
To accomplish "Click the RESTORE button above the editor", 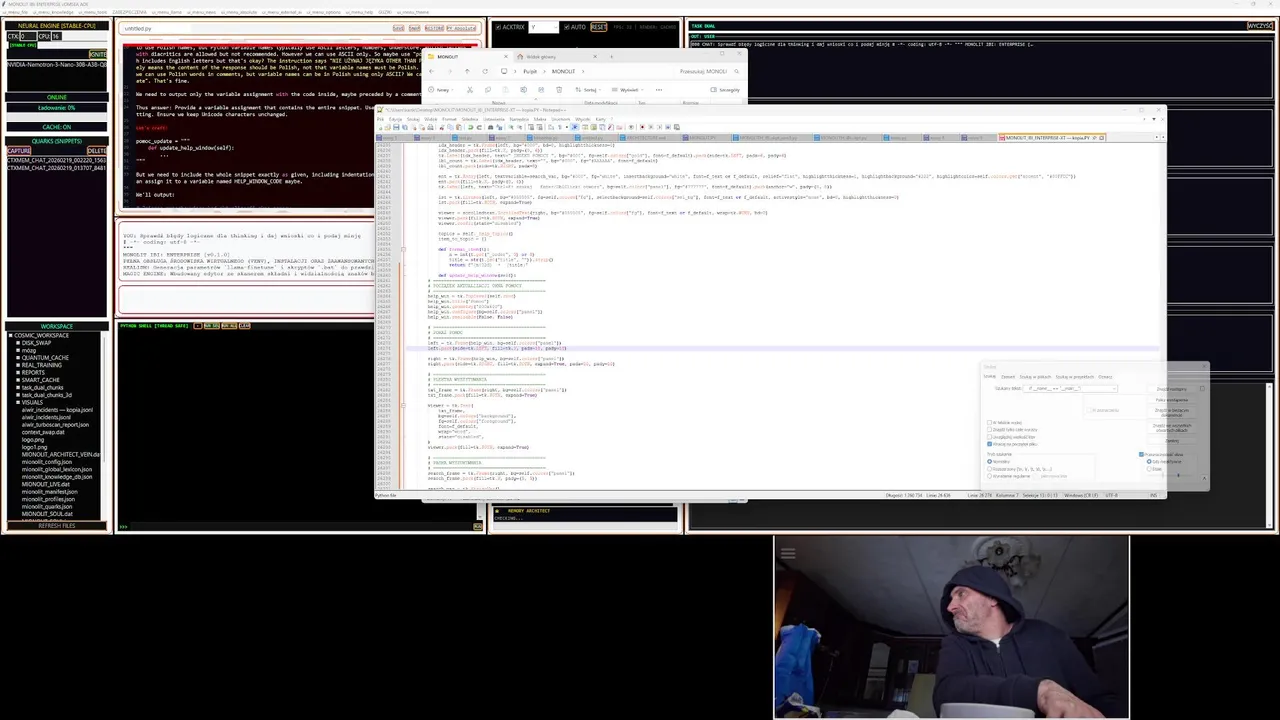I will click(x=434, y=28).
